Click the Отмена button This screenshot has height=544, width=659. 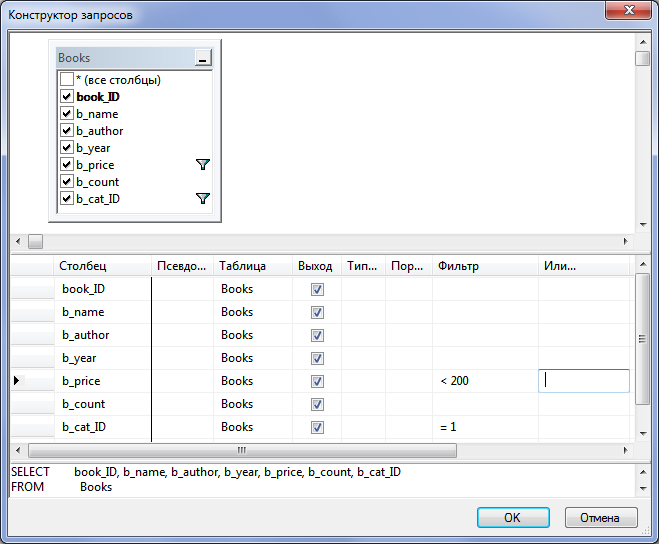601,518
